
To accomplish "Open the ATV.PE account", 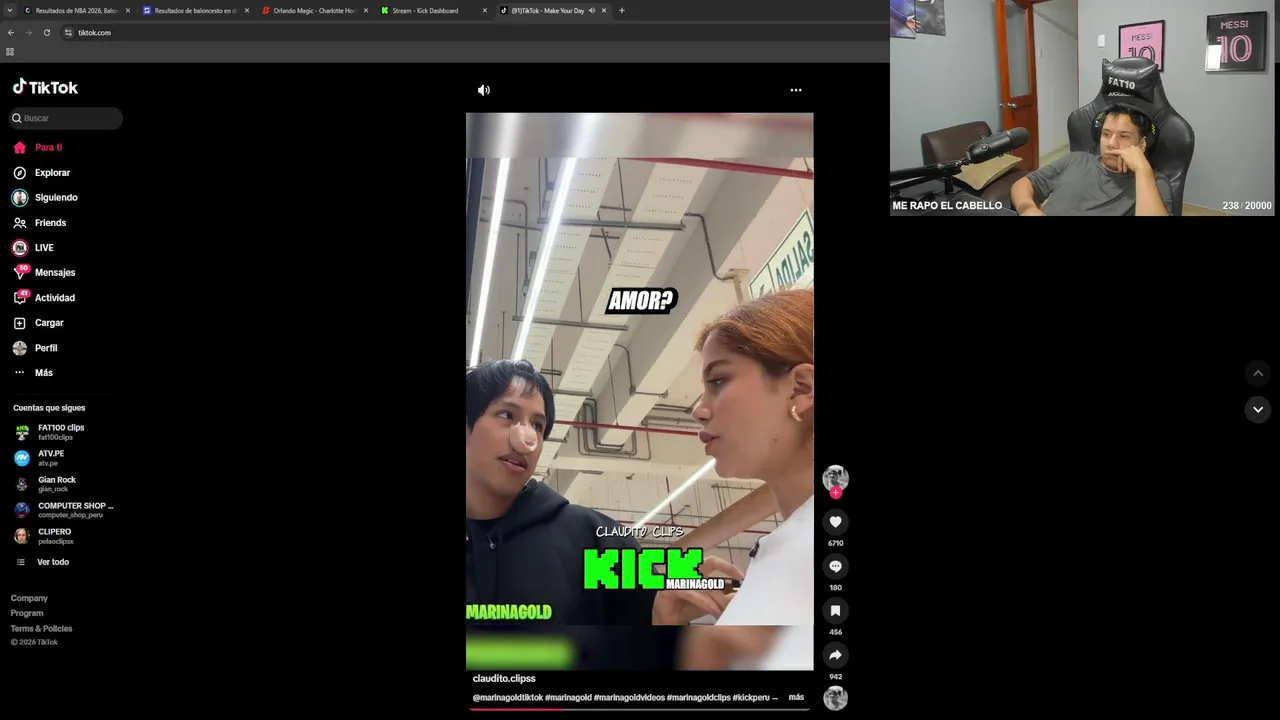I will click(x=39, y=457).
